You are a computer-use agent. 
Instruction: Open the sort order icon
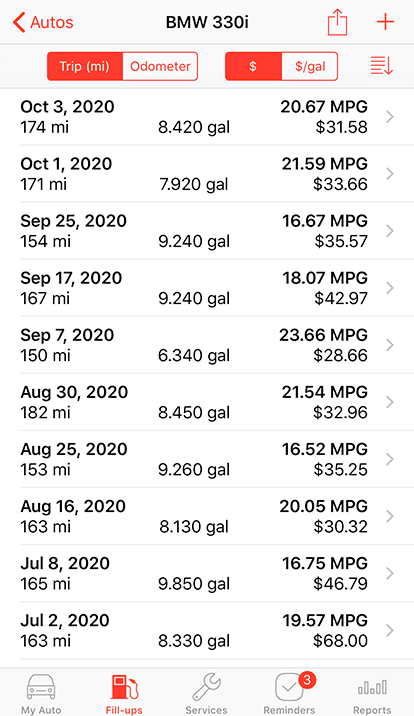(x=382, y=66)
